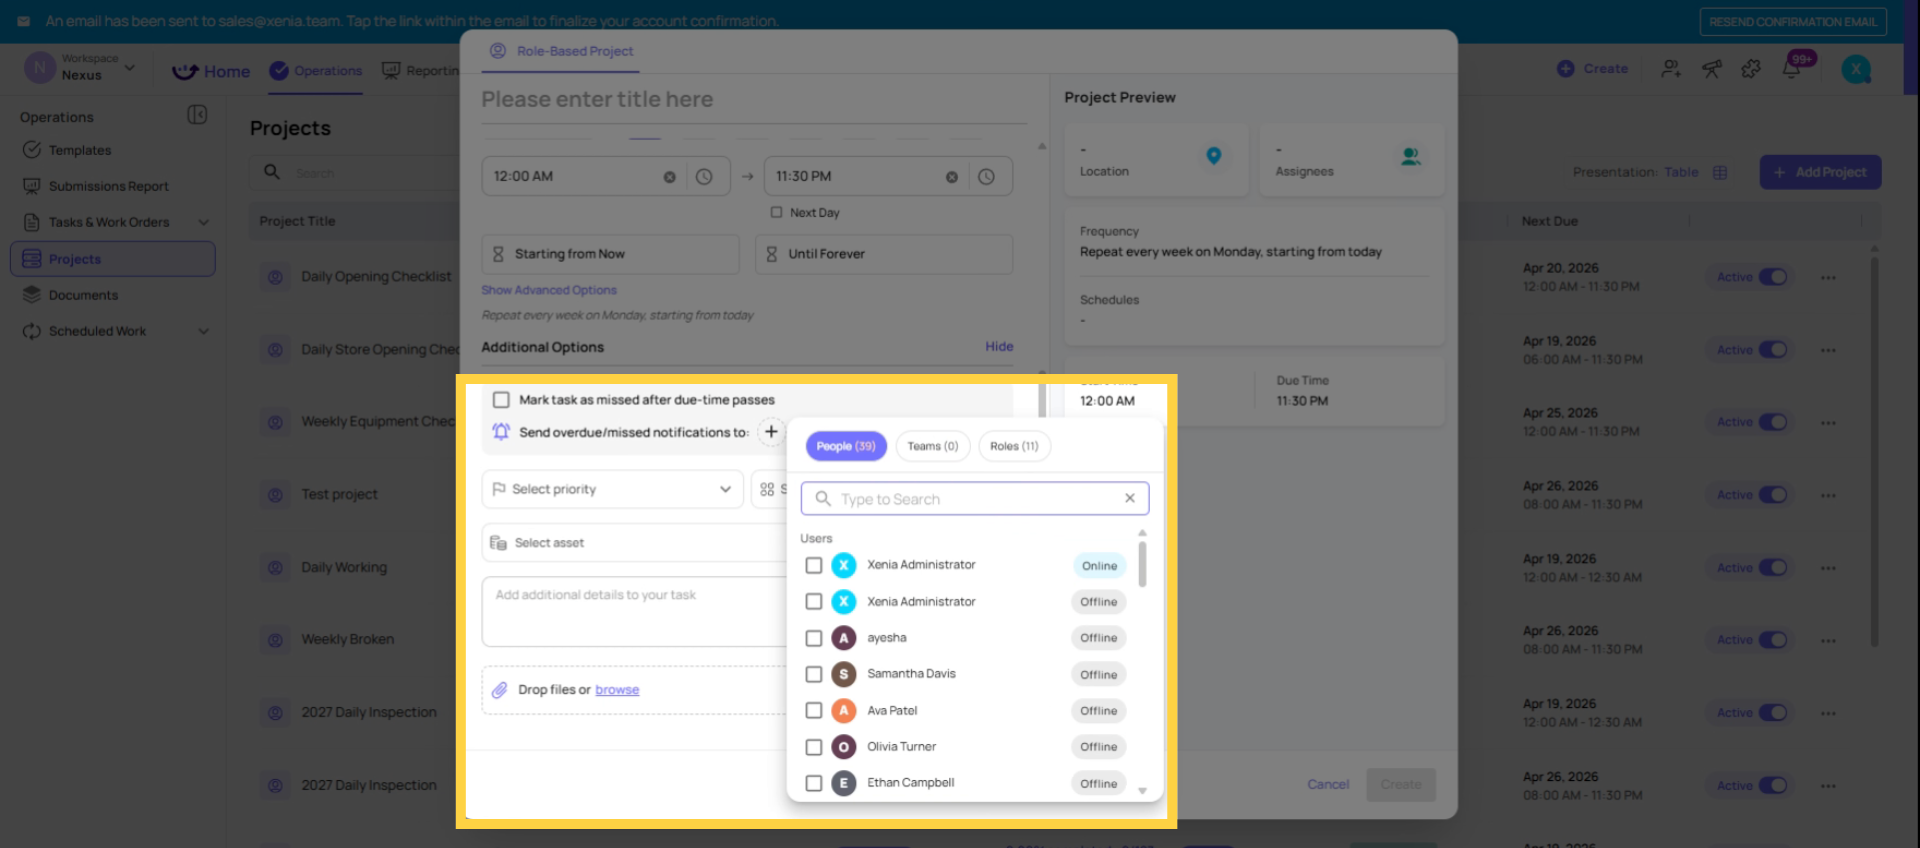Open Templates in the sidebar

pos(80,150)
